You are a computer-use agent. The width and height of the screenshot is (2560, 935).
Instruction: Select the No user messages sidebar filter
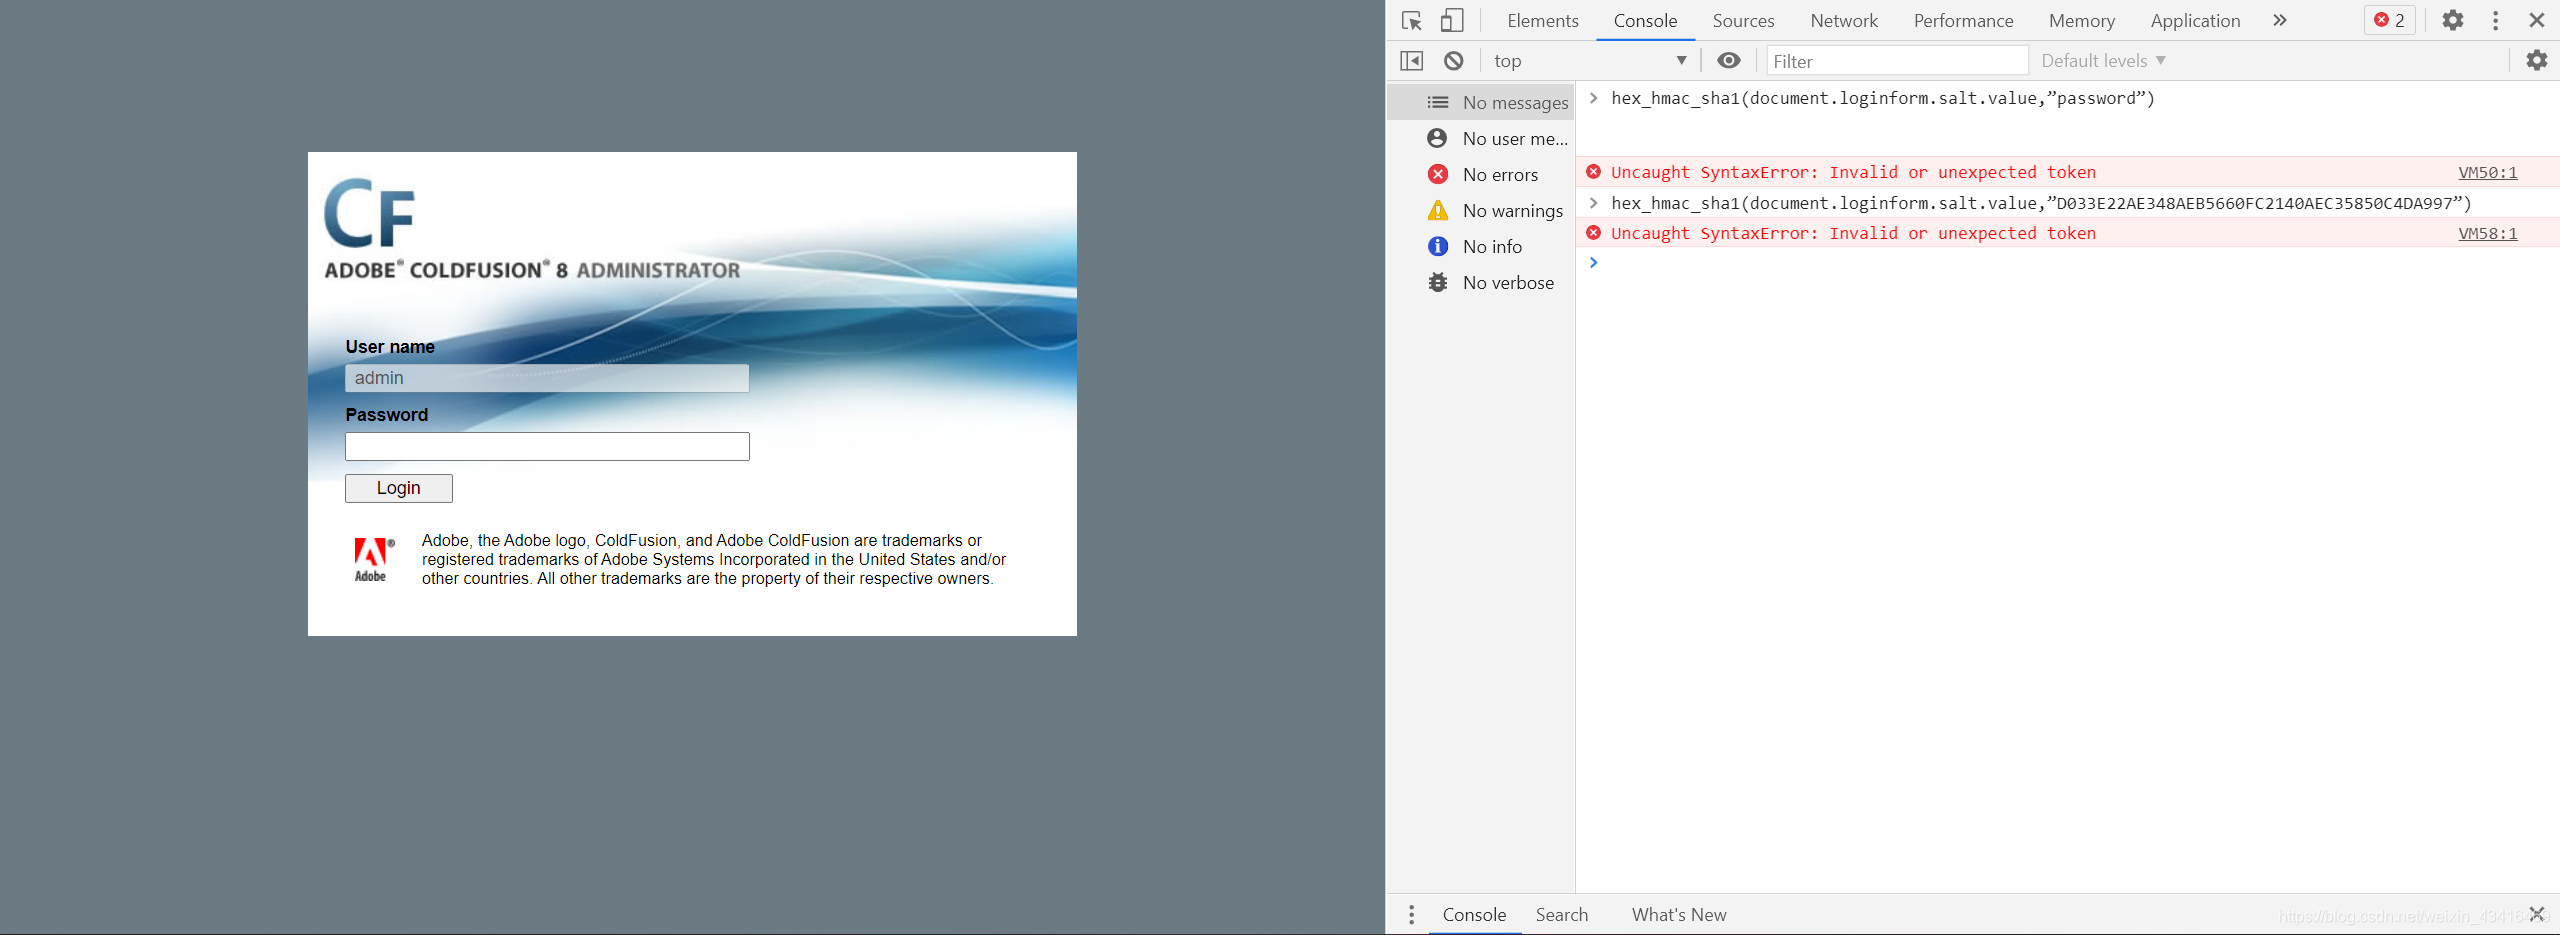pos(1481,138)
